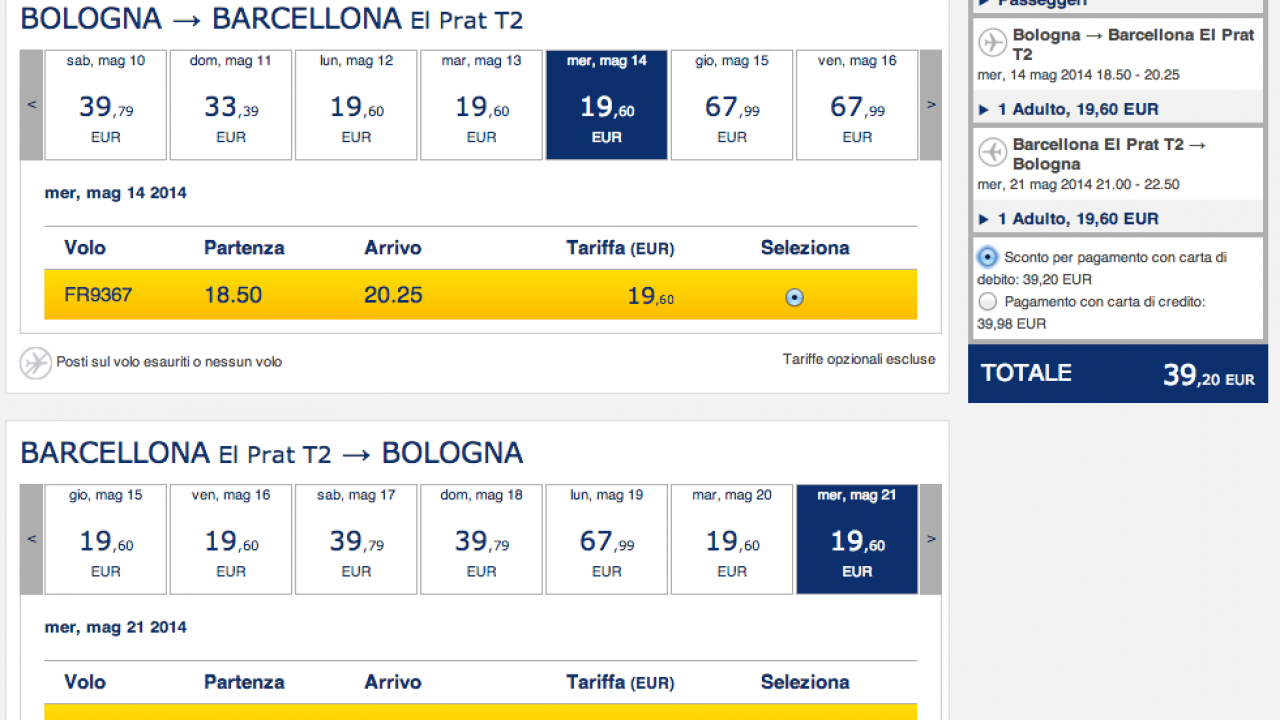The image size is (1280, 720).
Task: Click the plane icon beside Barcellona → Bologna summary
Action: click(992, 152)
